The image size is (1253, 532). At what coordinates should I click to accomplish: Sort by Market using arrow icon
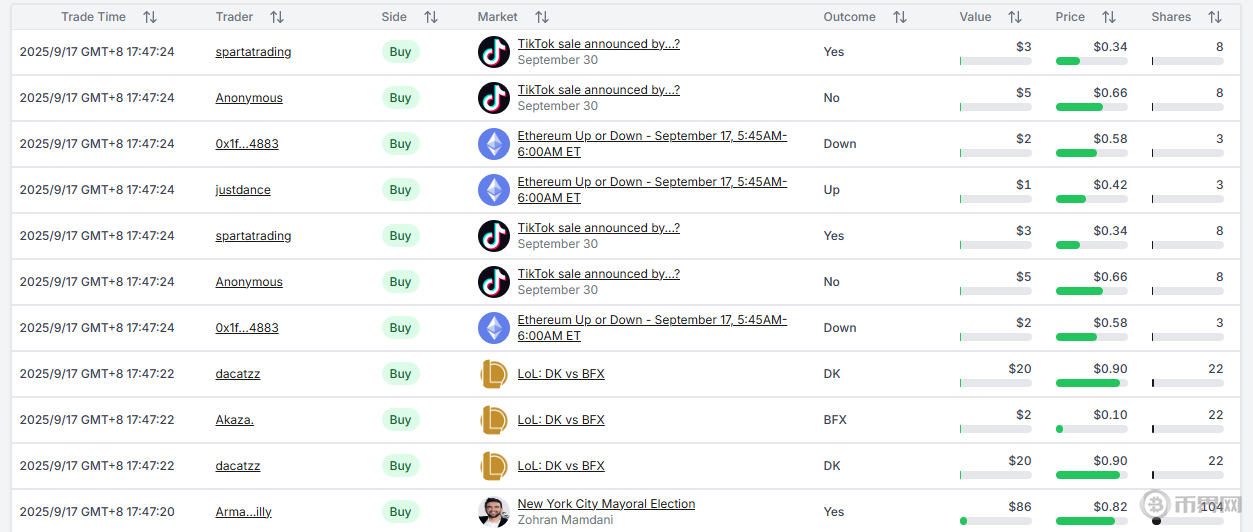coord(542,17)
